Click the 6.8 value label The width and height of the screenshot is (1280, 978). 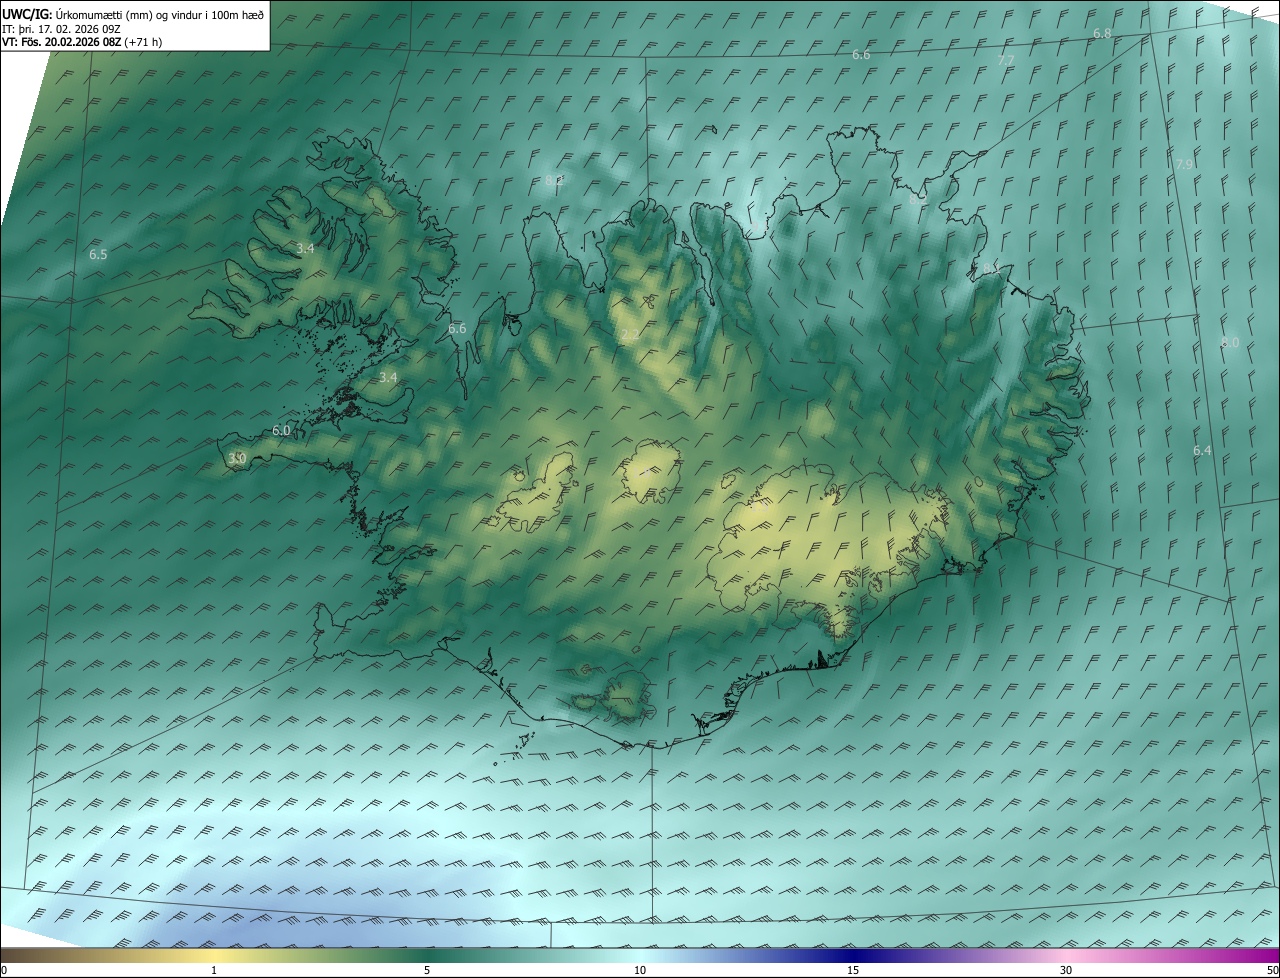point(1102,34)
